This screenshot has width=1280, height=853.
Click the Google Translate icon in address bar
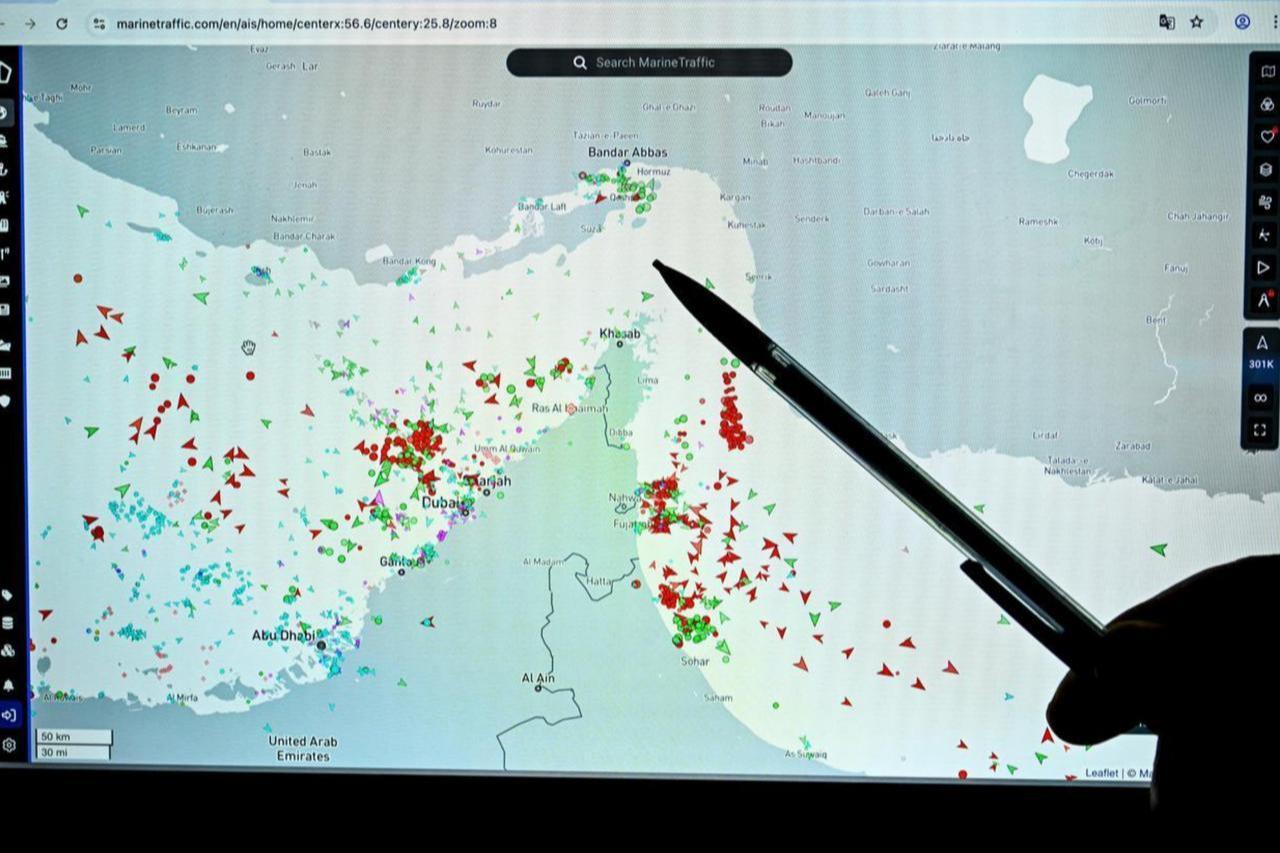[1166, 22]
